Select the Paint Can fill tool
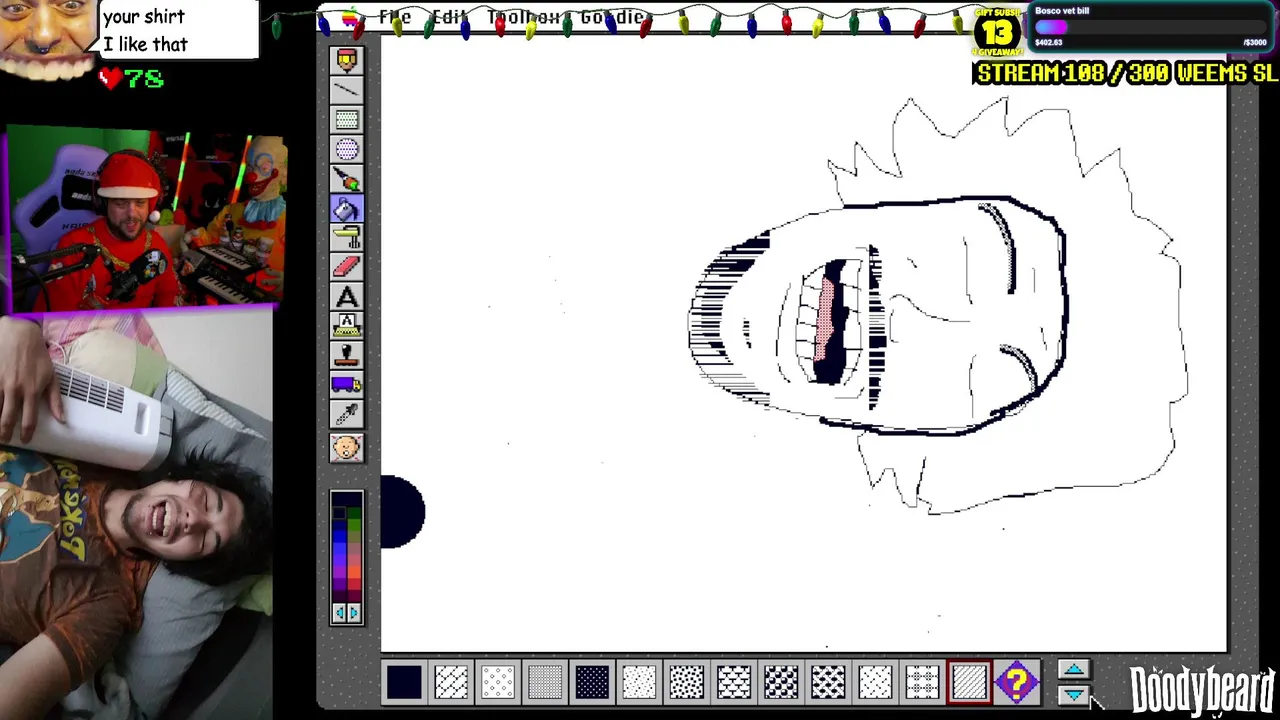1280x720 pixels. 347,209
